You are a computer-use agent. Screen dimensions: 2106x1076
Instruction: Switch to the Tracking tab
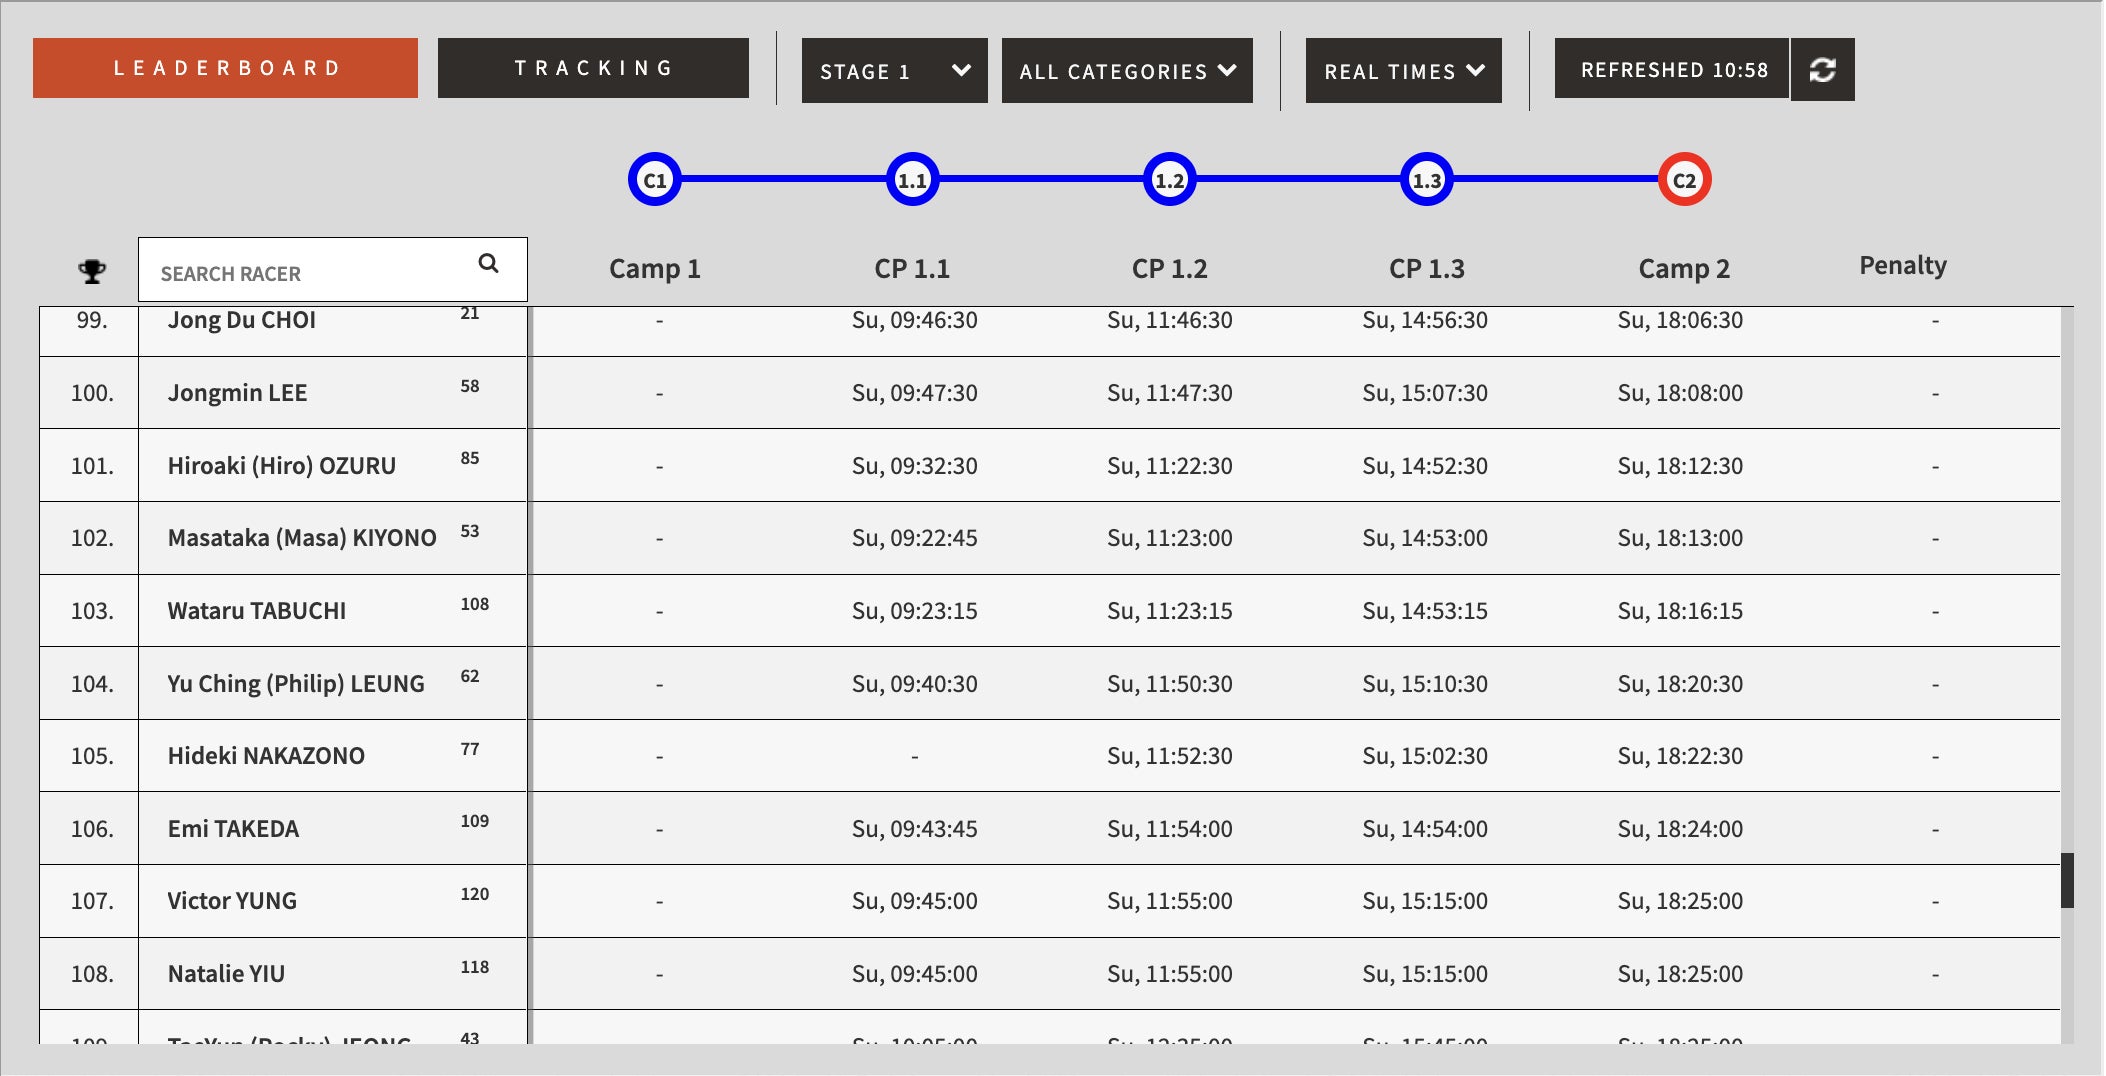pos(593,68)
